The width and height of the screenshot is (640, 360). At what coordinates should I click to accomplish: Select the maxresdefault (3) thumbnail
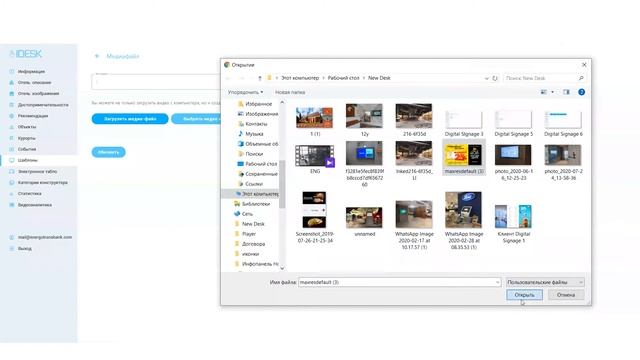point(464,158)
